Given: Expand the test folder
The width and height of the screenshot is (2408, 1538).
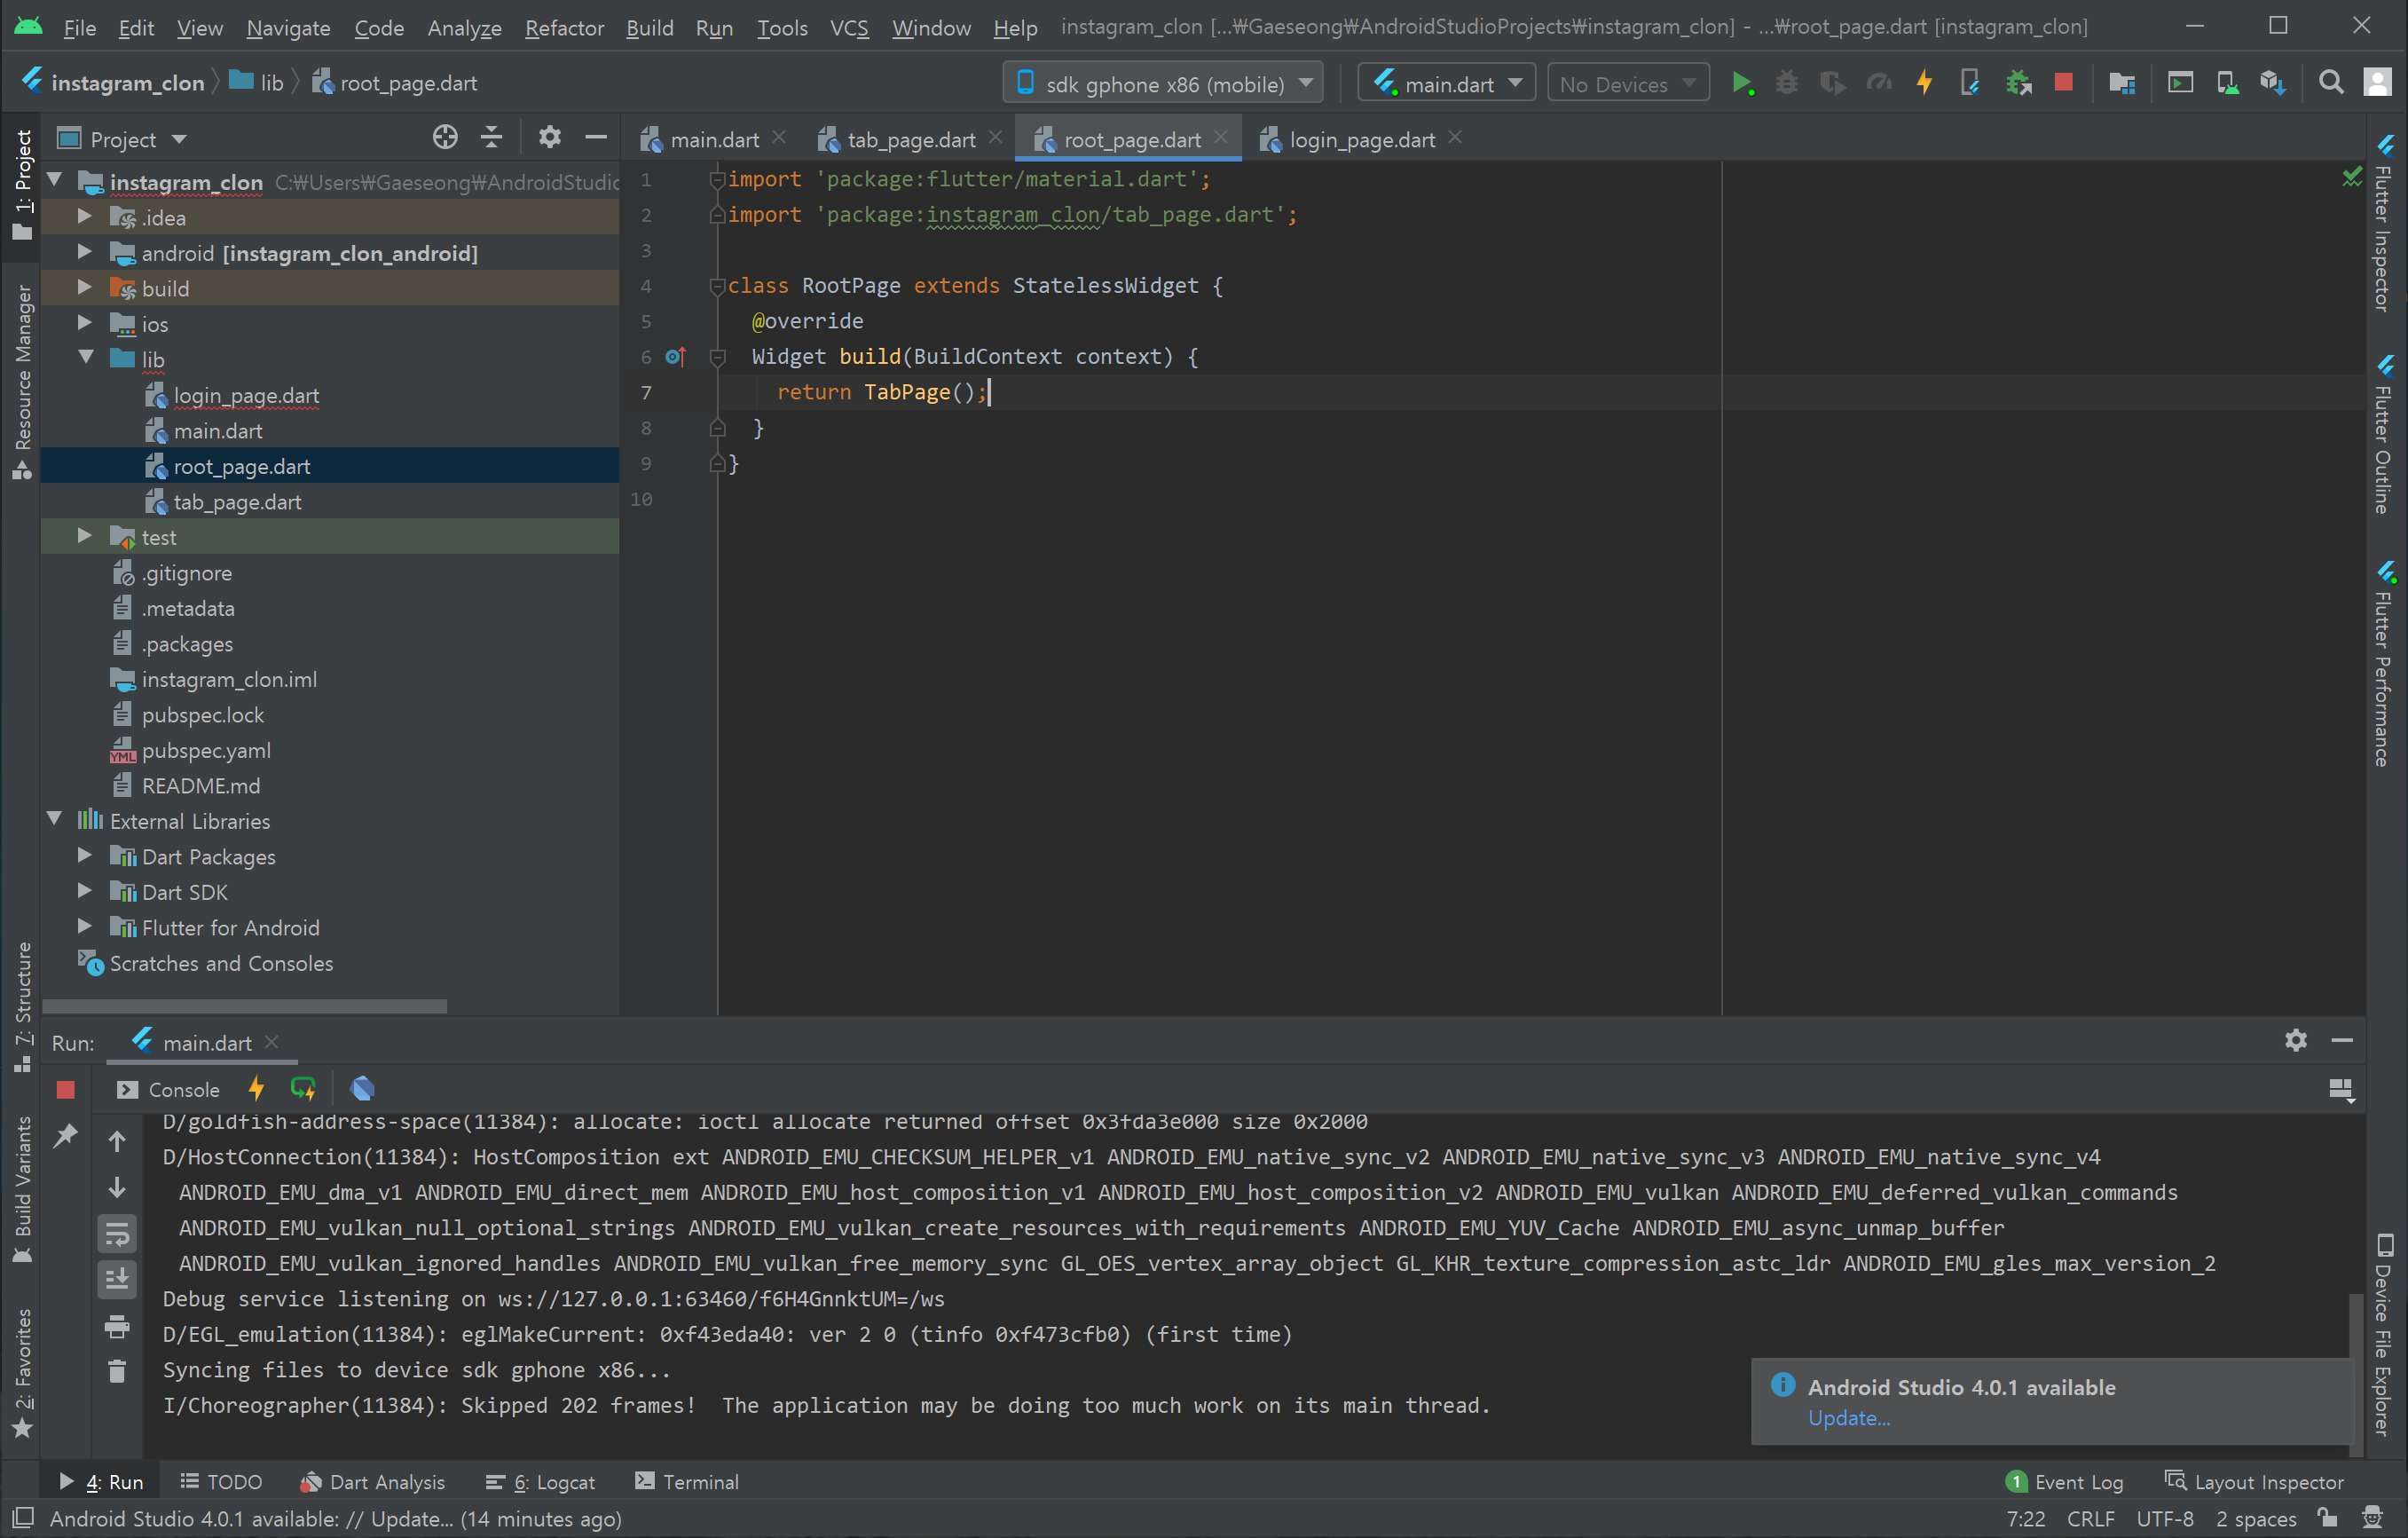Looking at the screenshot, I should coord(85,536).
